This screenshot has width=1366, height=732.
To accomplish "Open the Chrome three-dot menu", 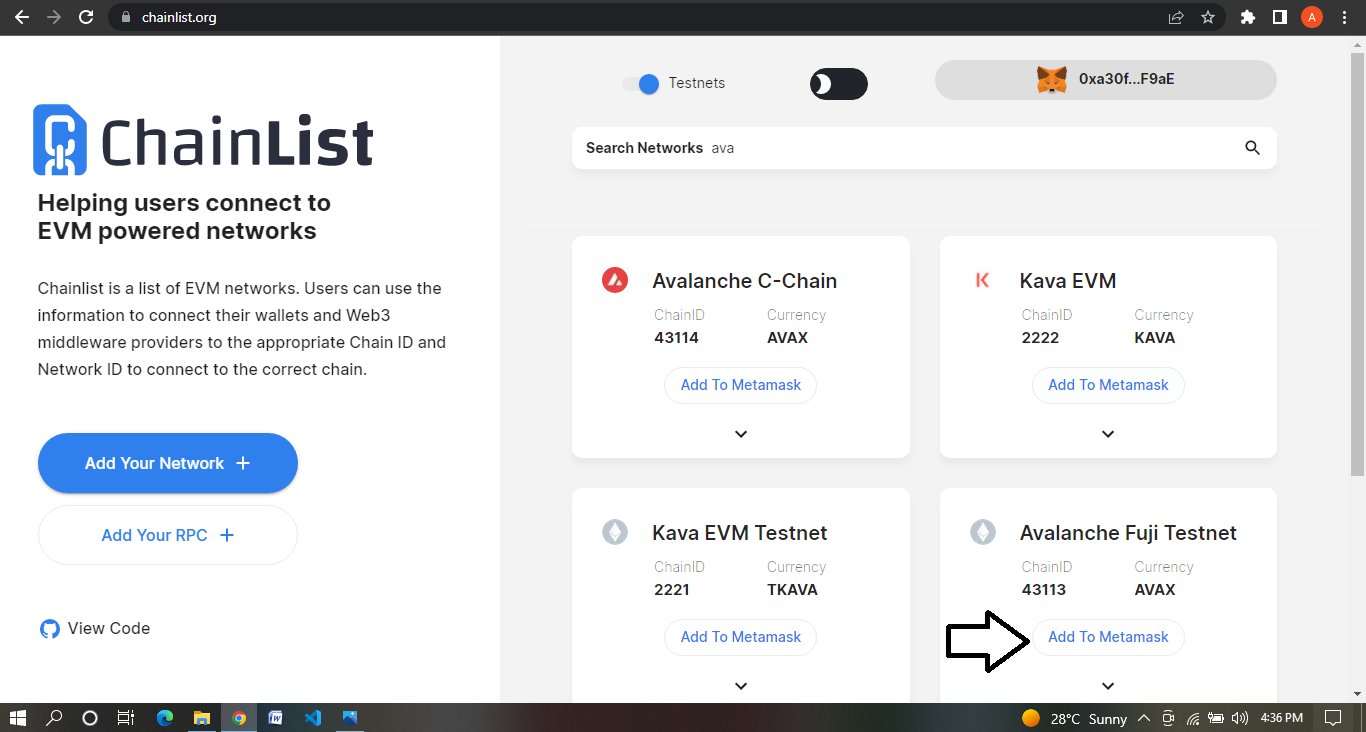I will click(x=1344, y=17).
